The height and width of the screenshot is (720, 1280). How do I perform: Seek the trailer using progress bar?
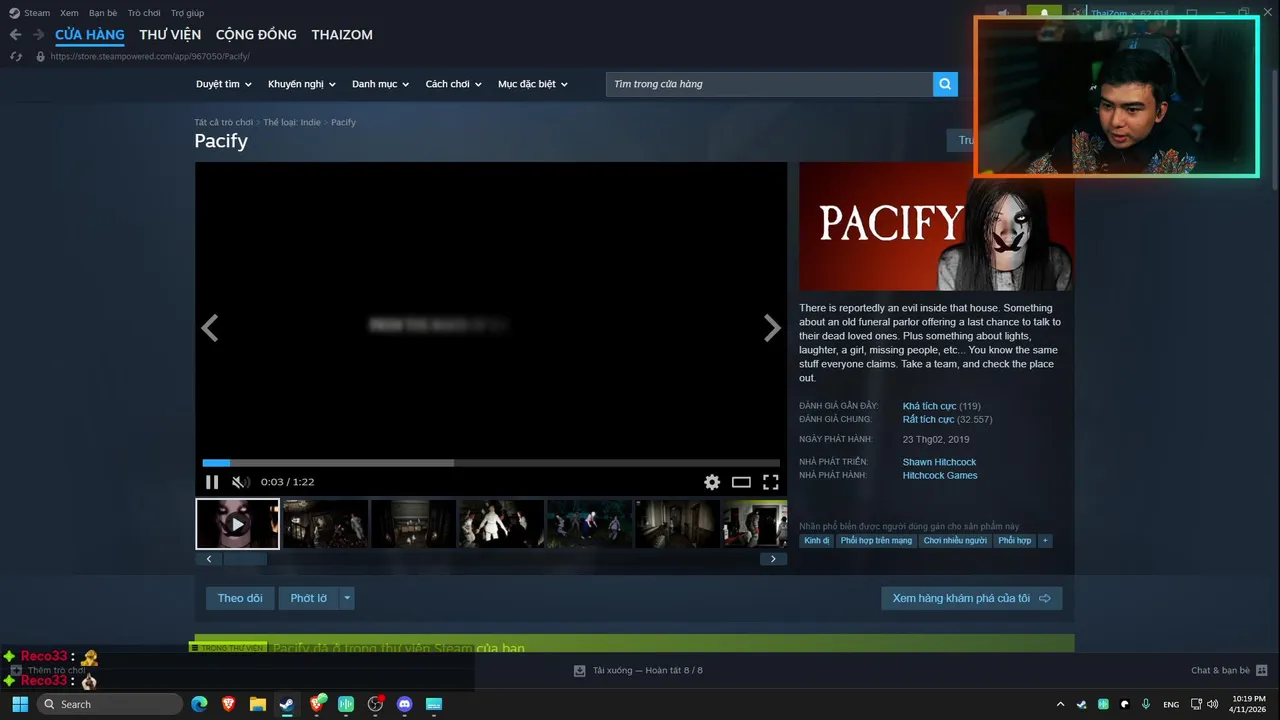click(491, 463)
